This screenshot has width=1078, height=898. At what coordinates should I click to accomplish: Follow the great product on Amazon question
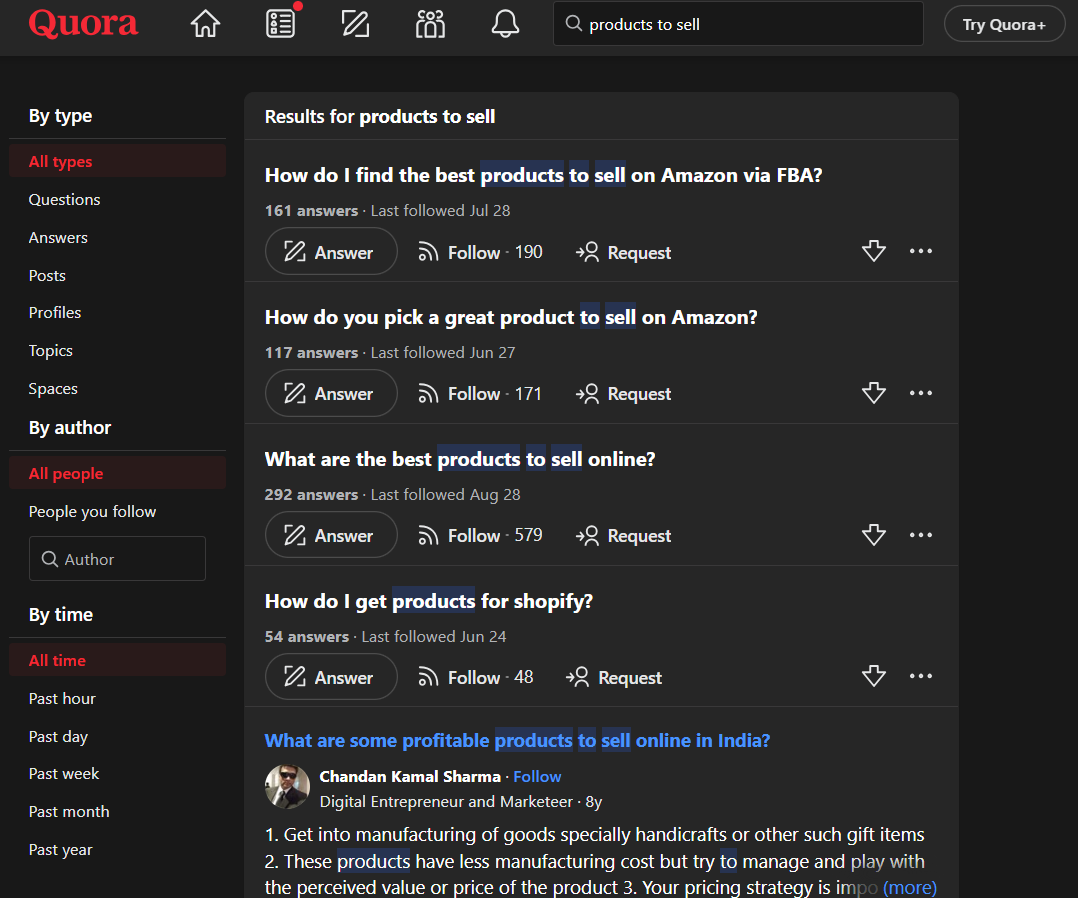(x=479, y=394)
